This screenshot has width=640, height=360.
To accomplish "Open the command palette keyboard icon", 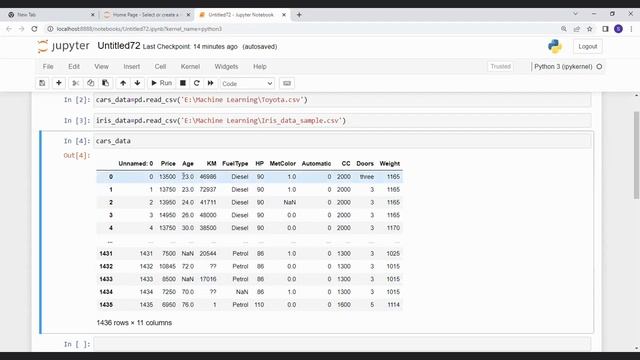I will pyautogui.click(x=287, y=83).
